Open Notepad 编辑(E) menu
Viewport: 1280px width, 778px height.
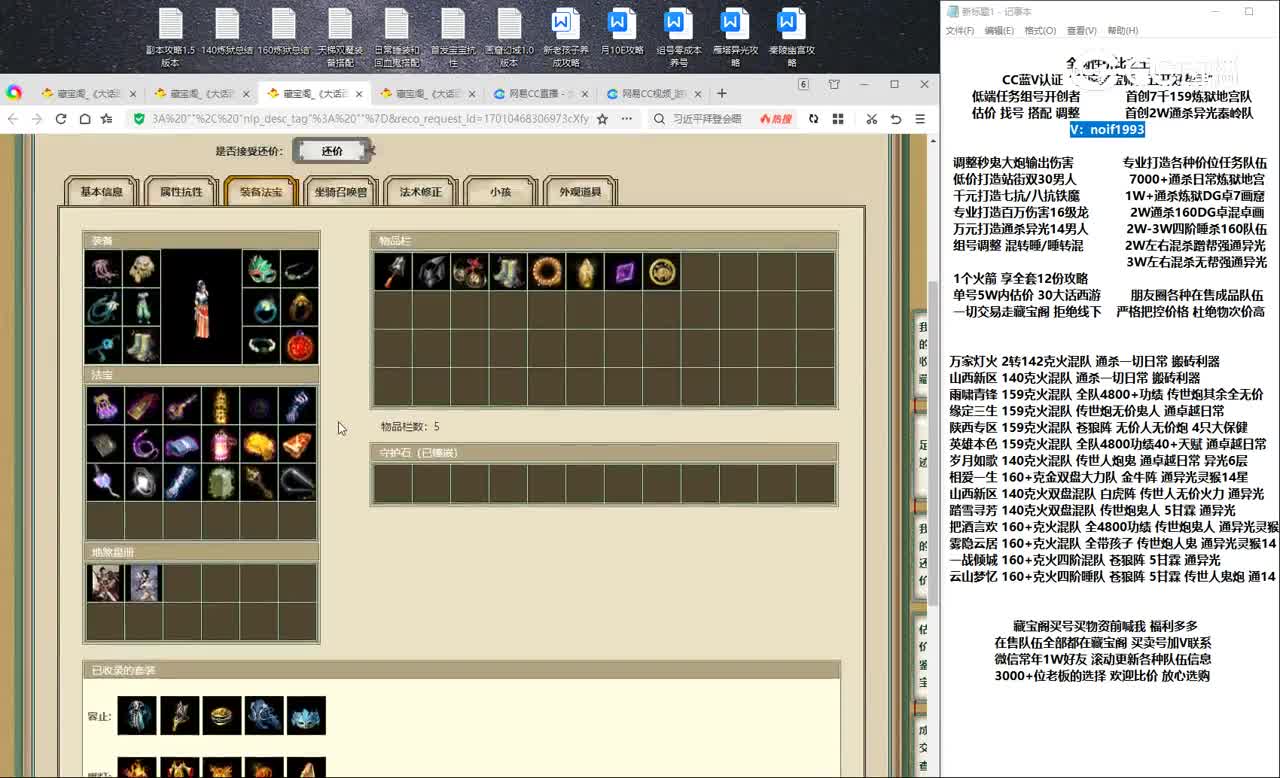(999, 31)
